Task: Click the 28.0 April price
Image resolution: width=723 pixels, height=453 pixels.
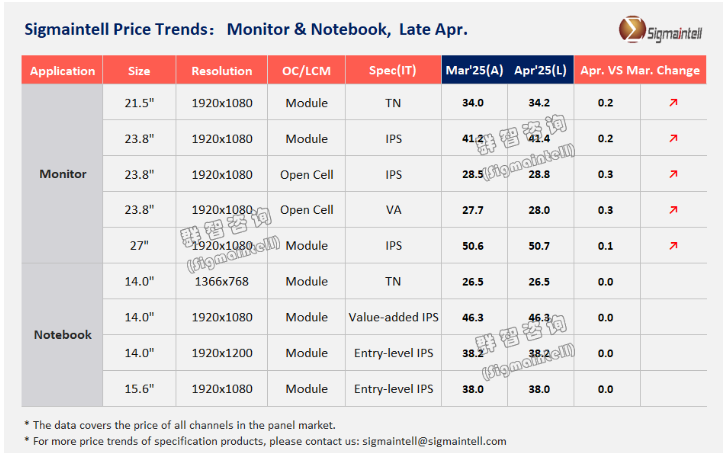Action: tap(539, 210)
